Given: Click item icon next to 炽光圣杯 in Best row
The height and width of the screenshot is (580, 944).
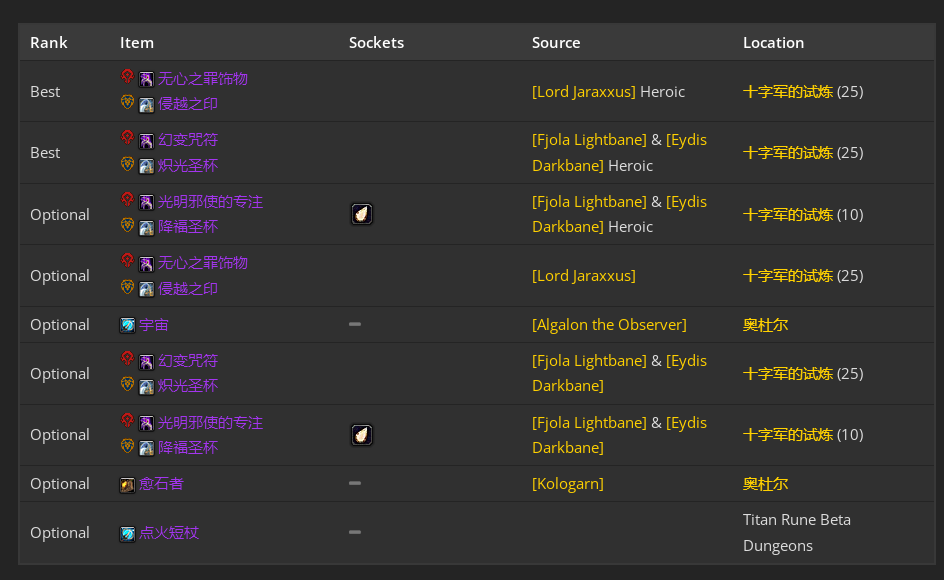Looking at the screenshot, I should (146, 166).
